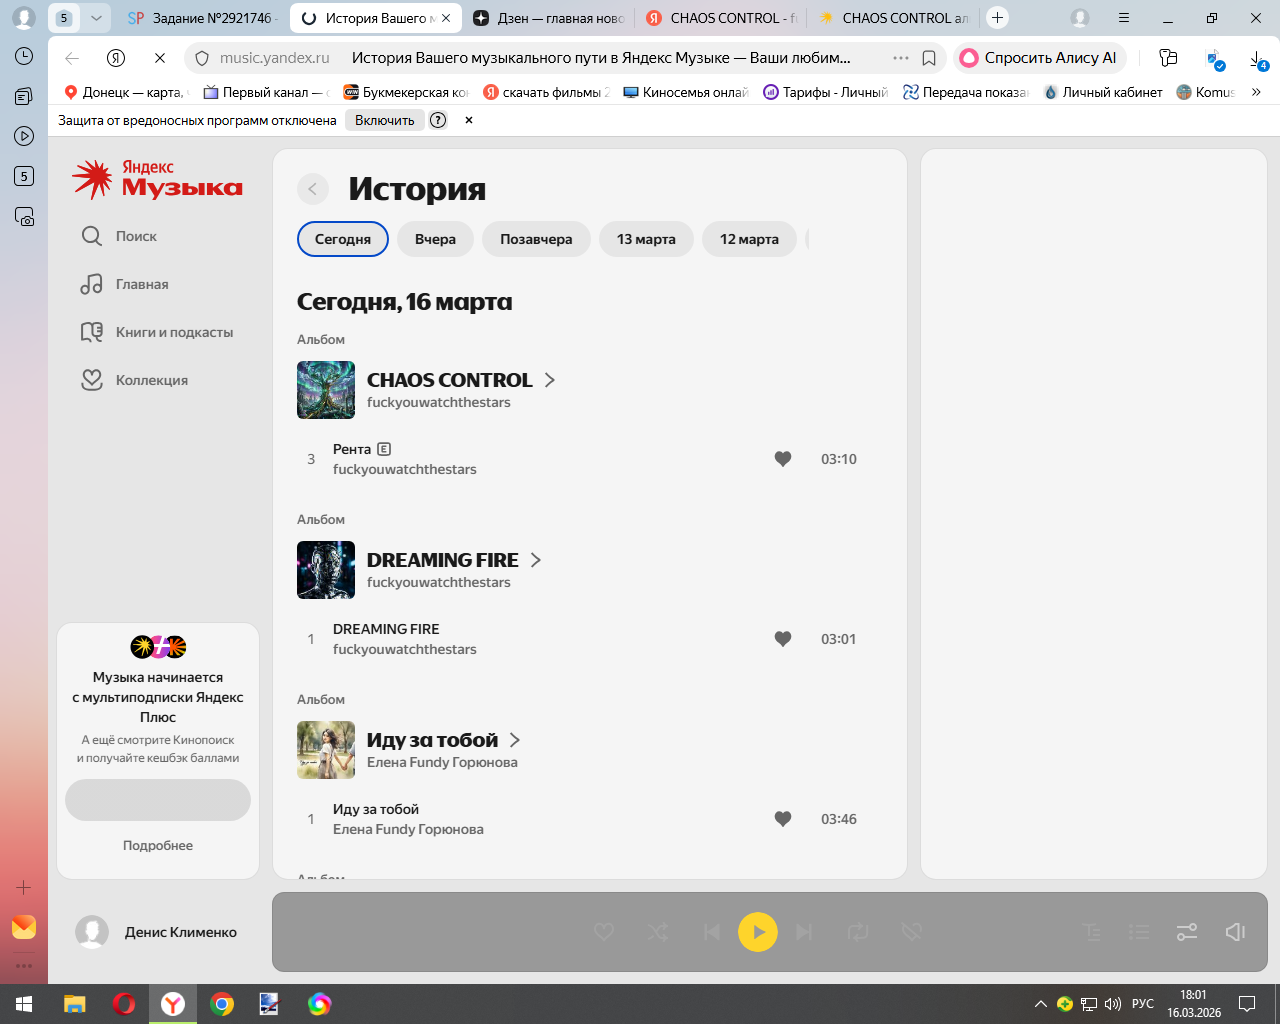The width and height of the screenshot is (1280, 1024).
Task: Open Коллекция in the sidebar
Action: pos(151,380)
